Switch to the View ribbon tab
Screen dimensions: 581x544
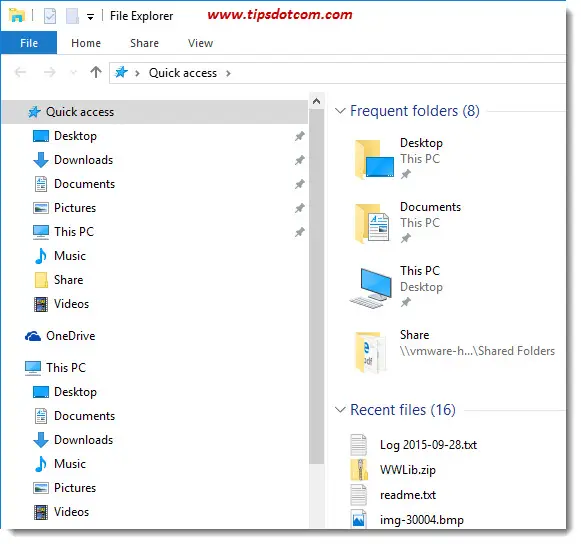pyautogui.click(x=200, y=43)
